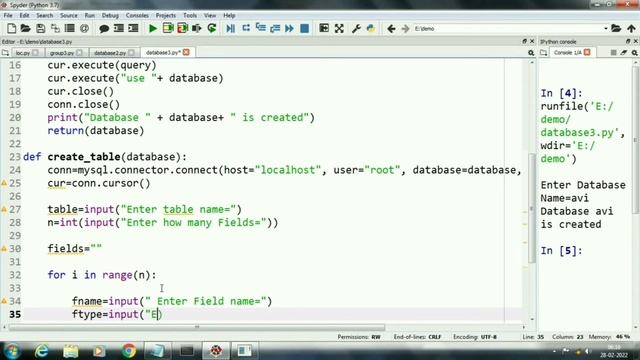Run selection or current line icon
This screenshot has height=360, width=640.
(197, 29)
